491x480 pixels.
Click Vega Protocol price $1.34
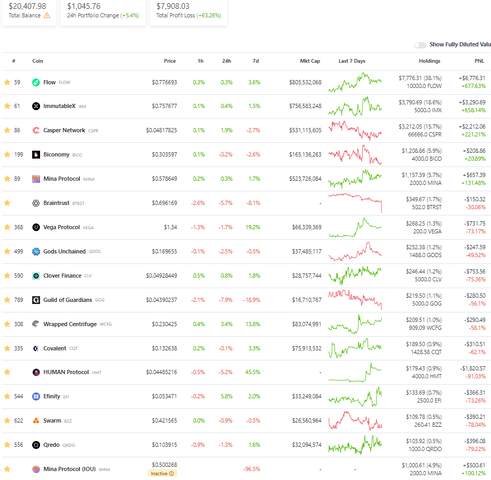coord(170,227)
